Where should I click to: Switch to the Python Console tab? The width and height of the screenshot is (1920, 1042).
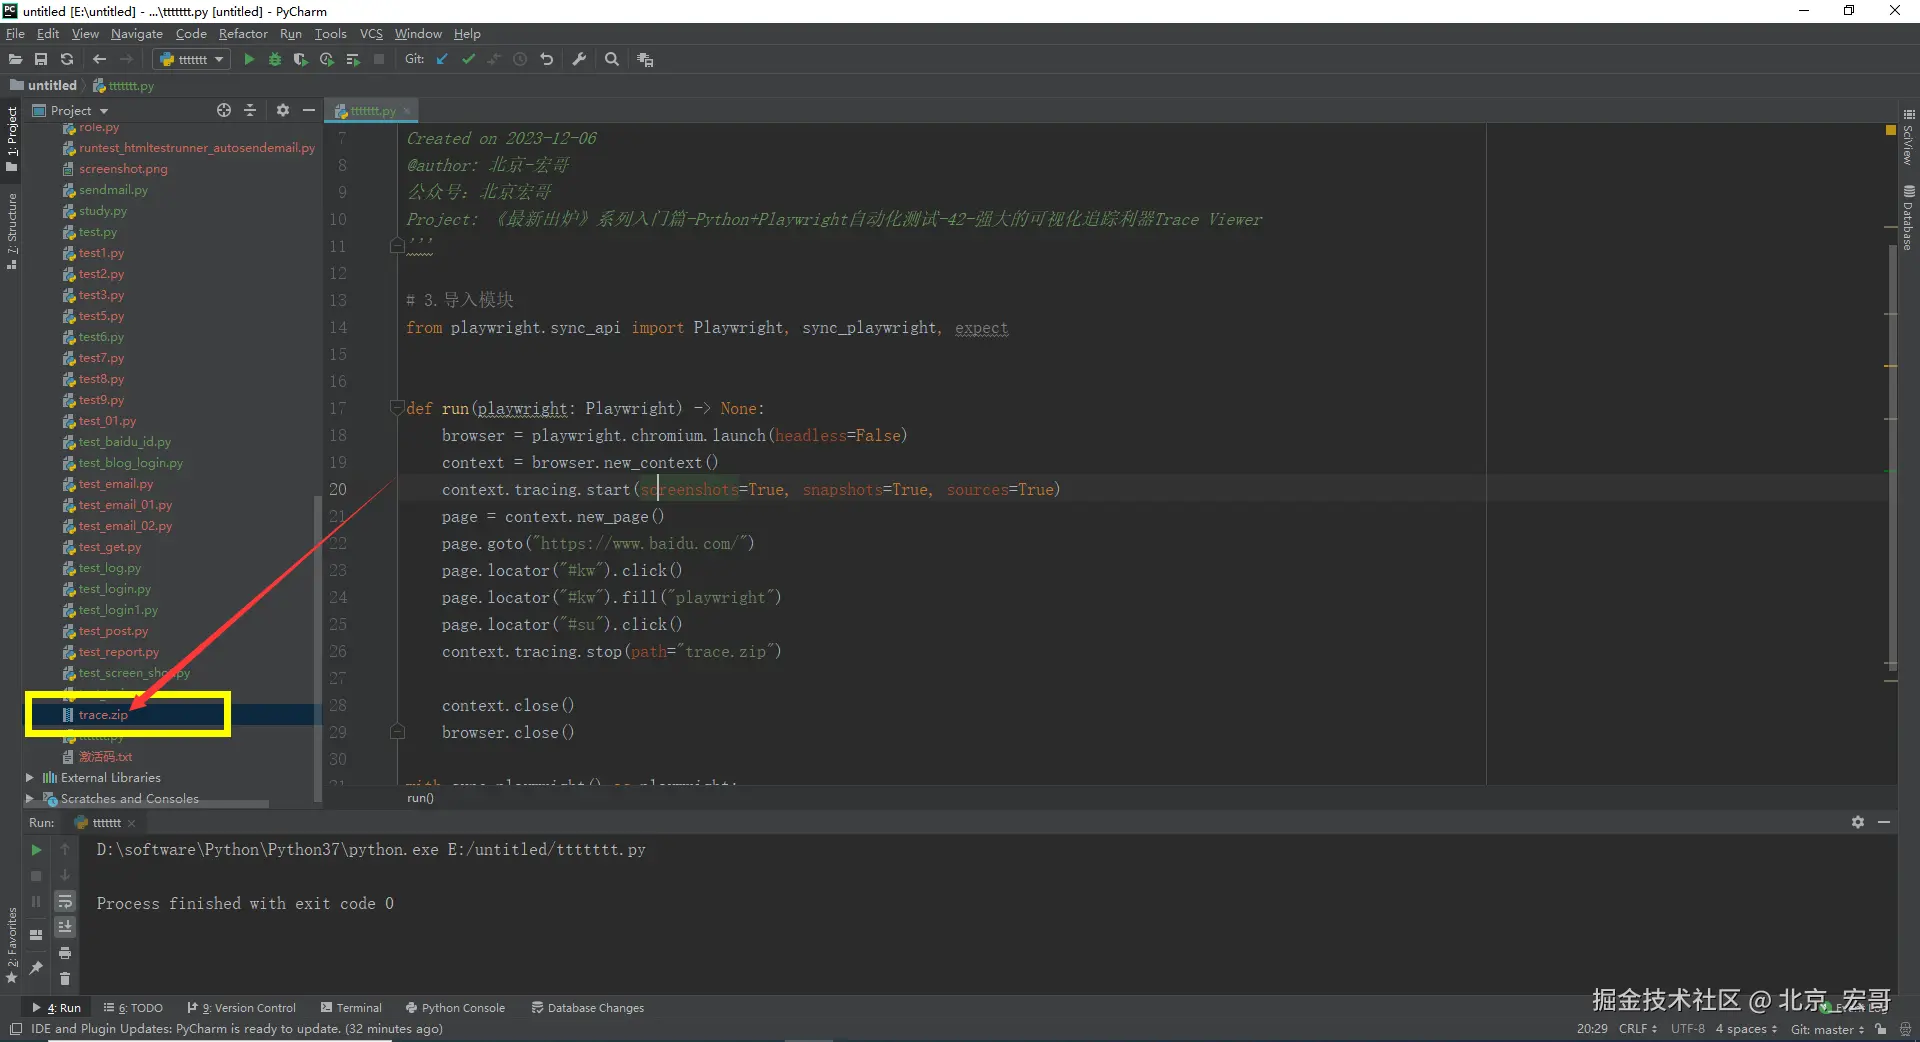(x=455, y=1008)
